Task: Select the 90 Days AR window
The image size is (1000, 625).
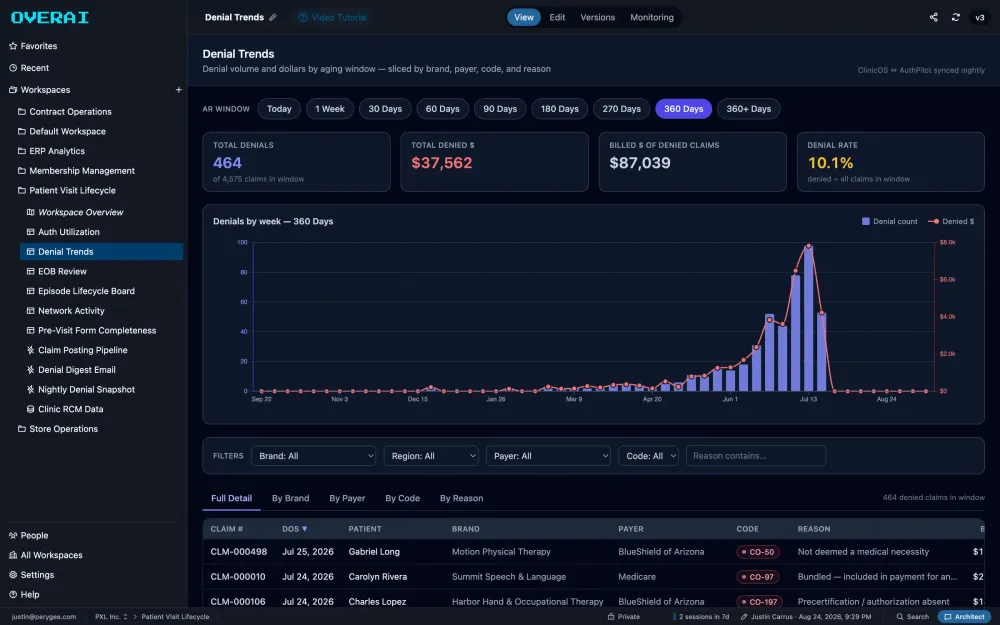Action: [x=500, y=109]
